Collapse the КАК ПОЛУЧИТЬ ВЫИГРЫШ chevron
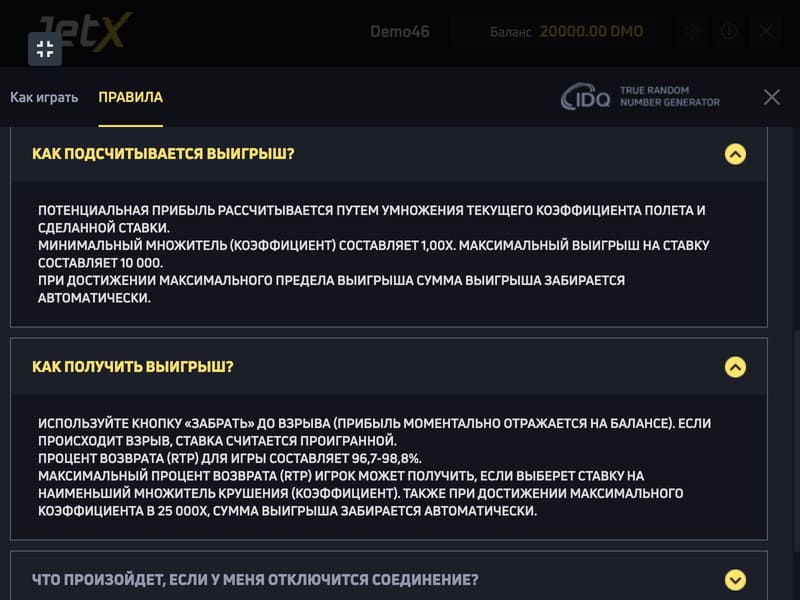The height and width of the screenshot is (600, 800). pyautogui.click(x=735, y=367)
